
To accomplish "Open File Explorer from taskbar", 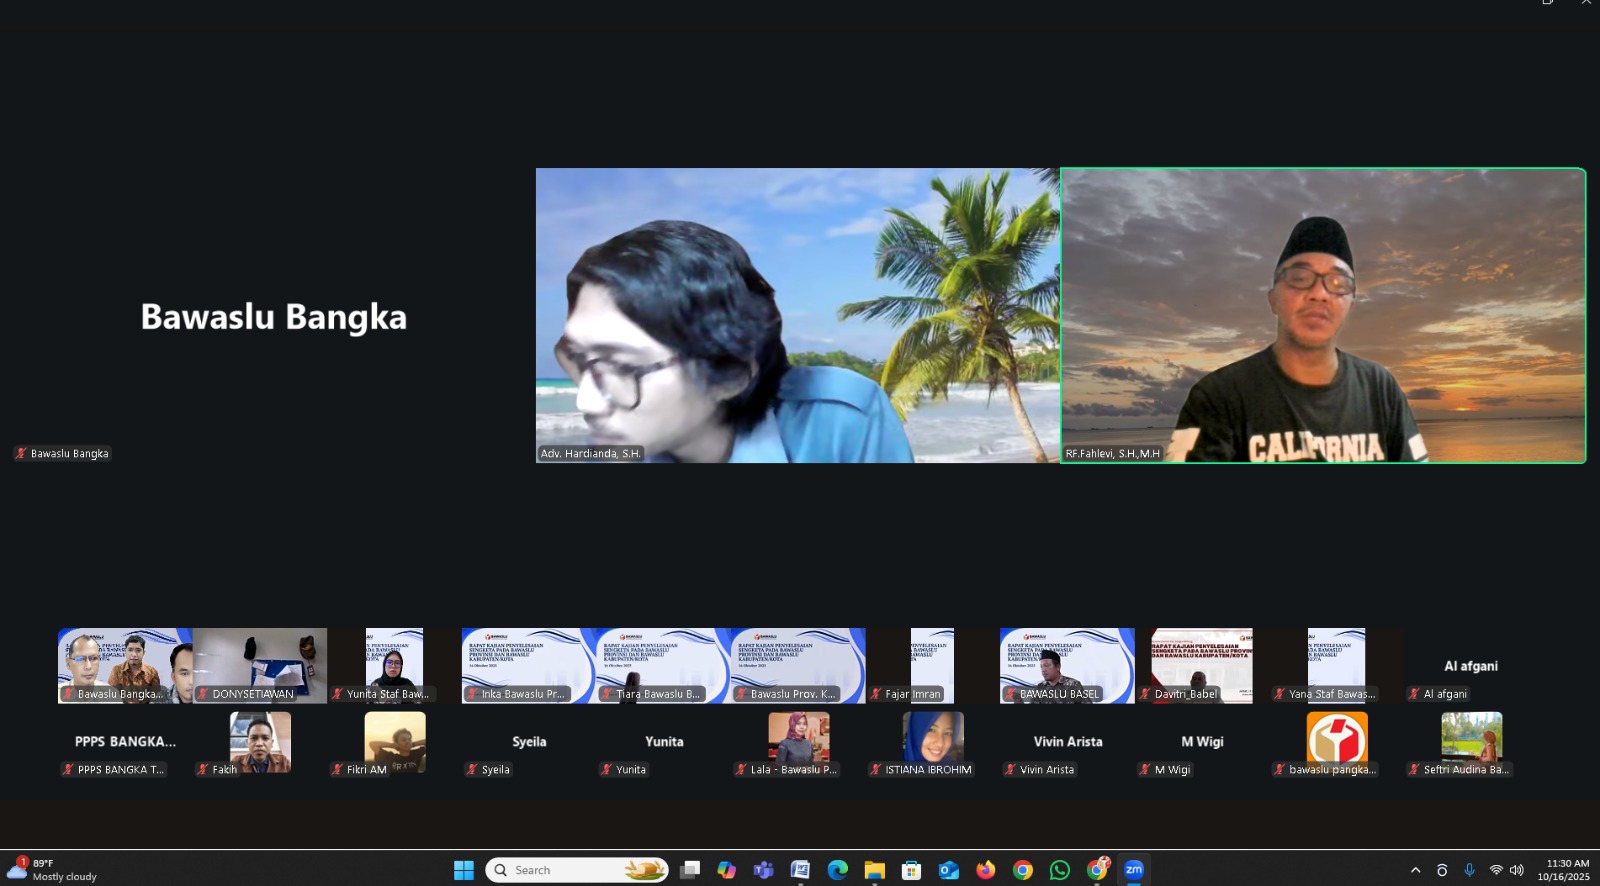I will 875,870.
